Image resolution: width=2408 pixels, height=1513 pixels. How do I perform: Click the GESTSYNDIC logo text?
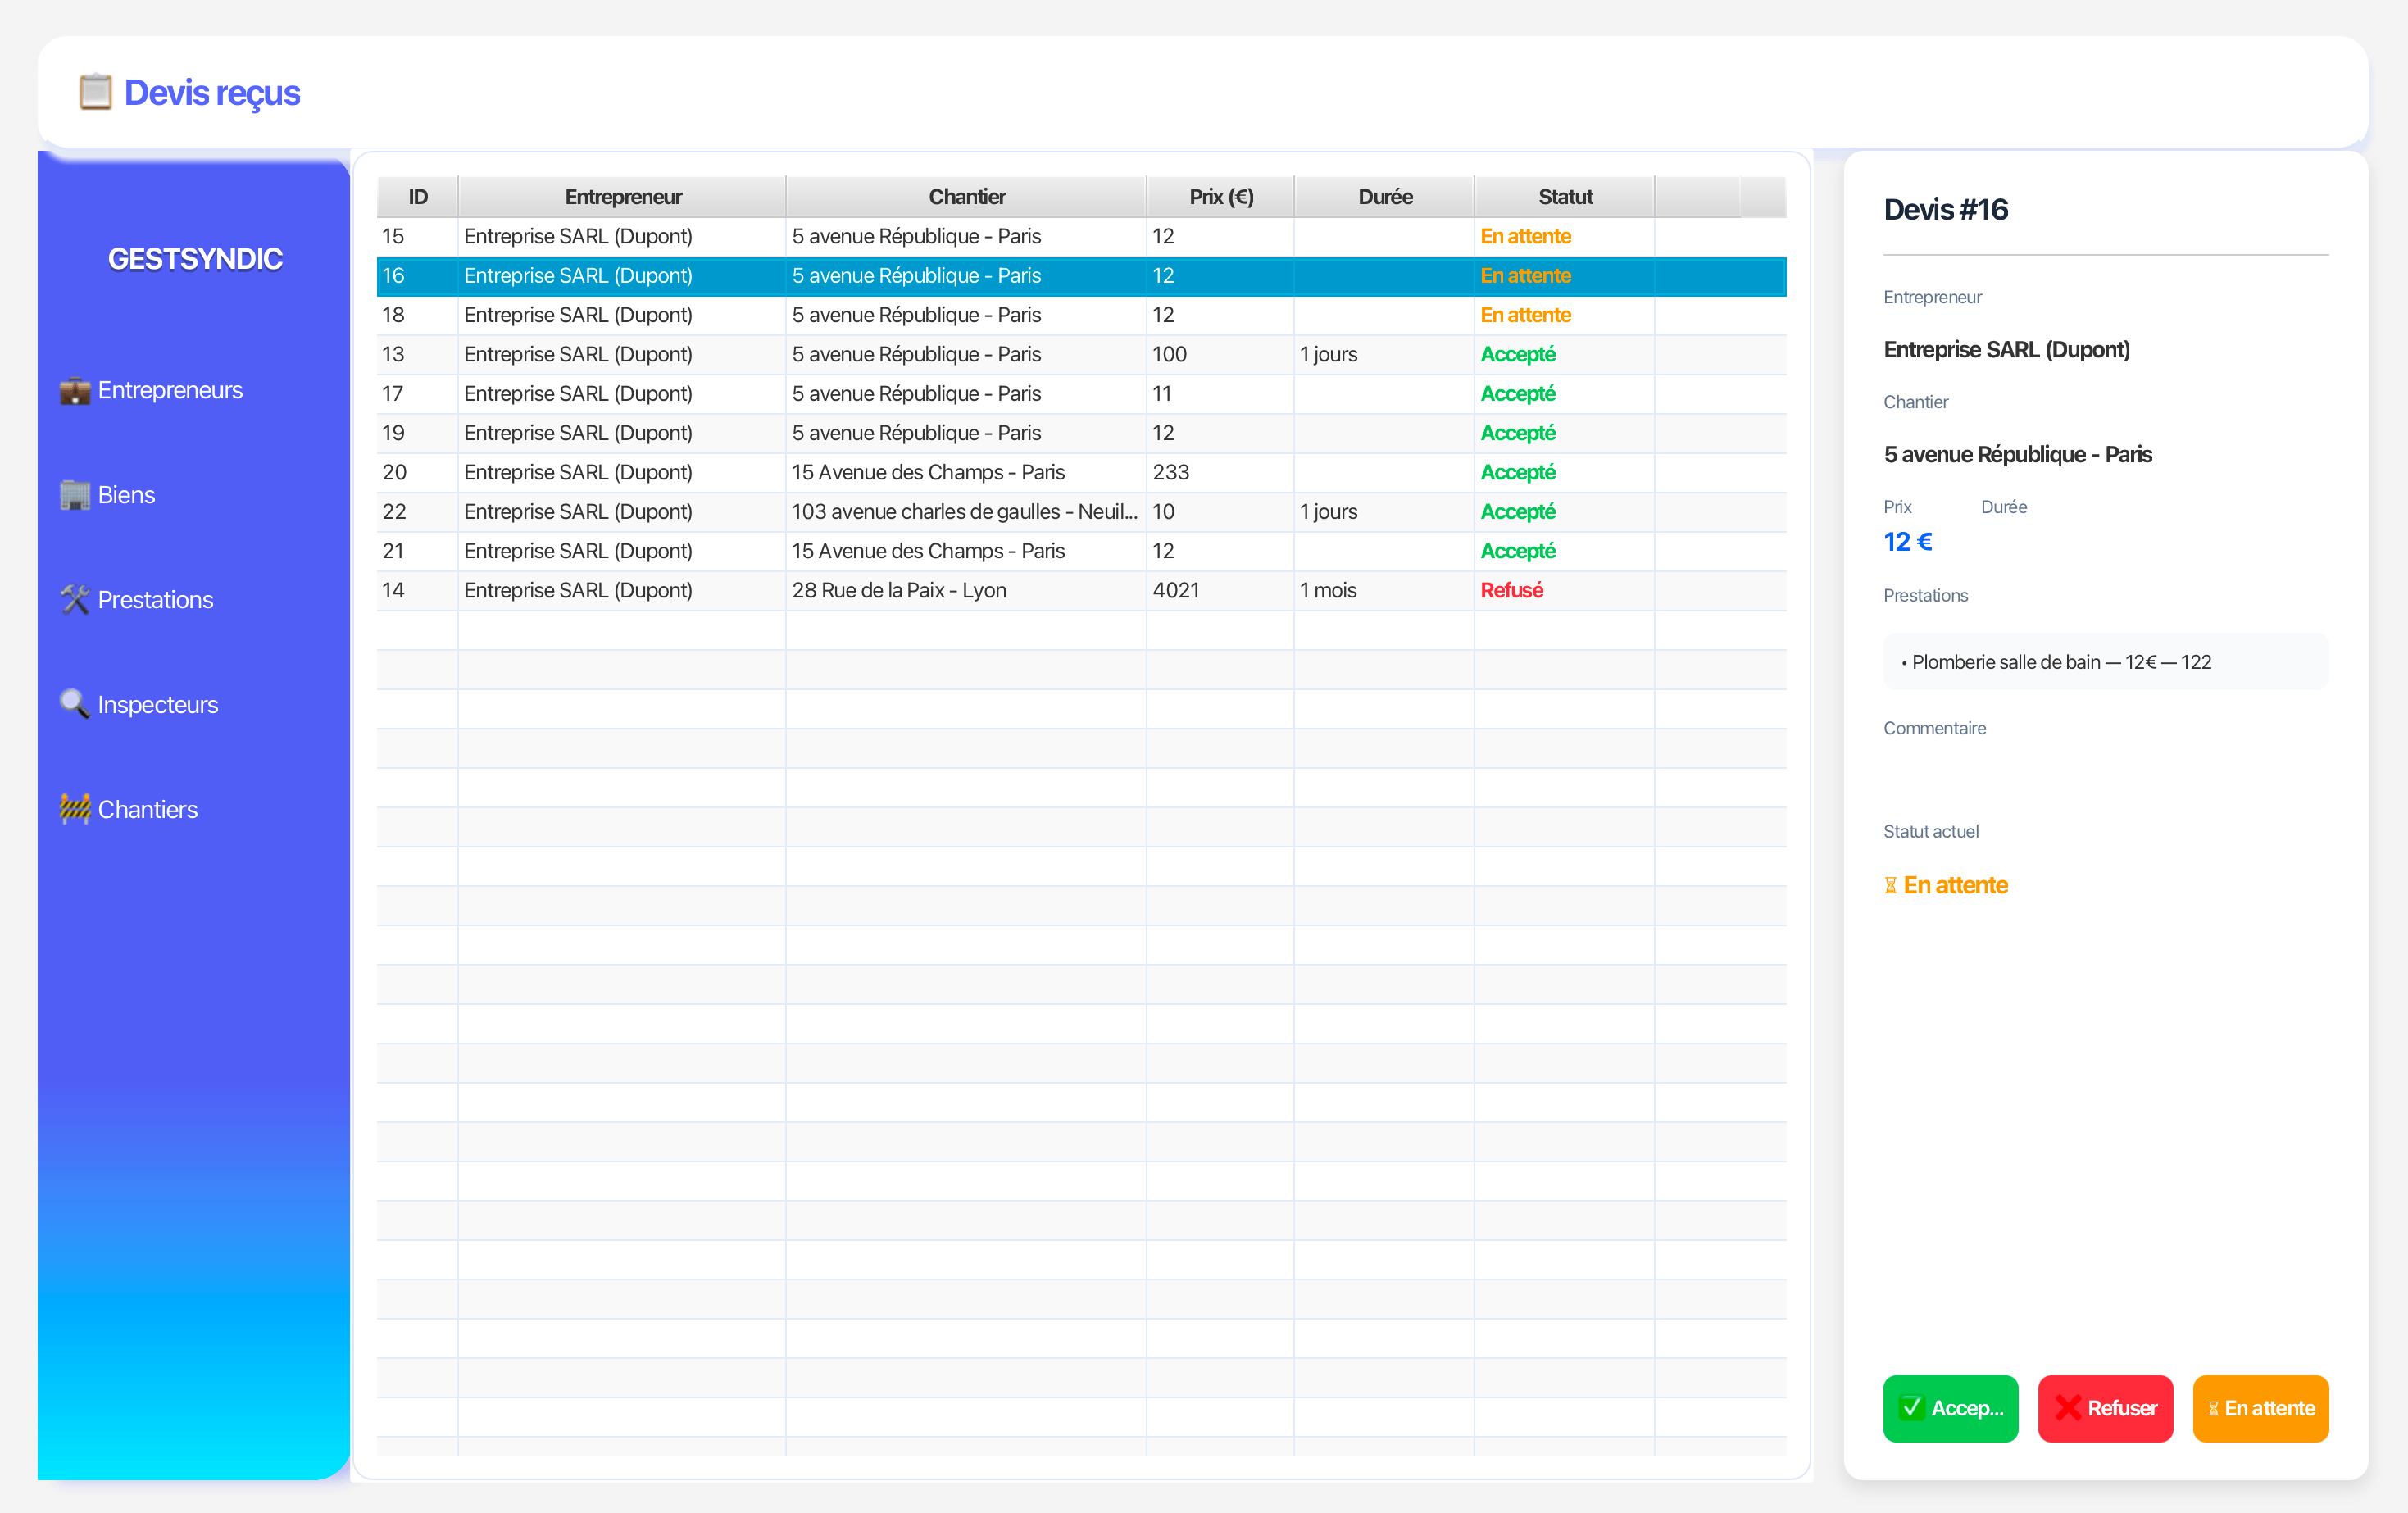click(x=195, y=258)
